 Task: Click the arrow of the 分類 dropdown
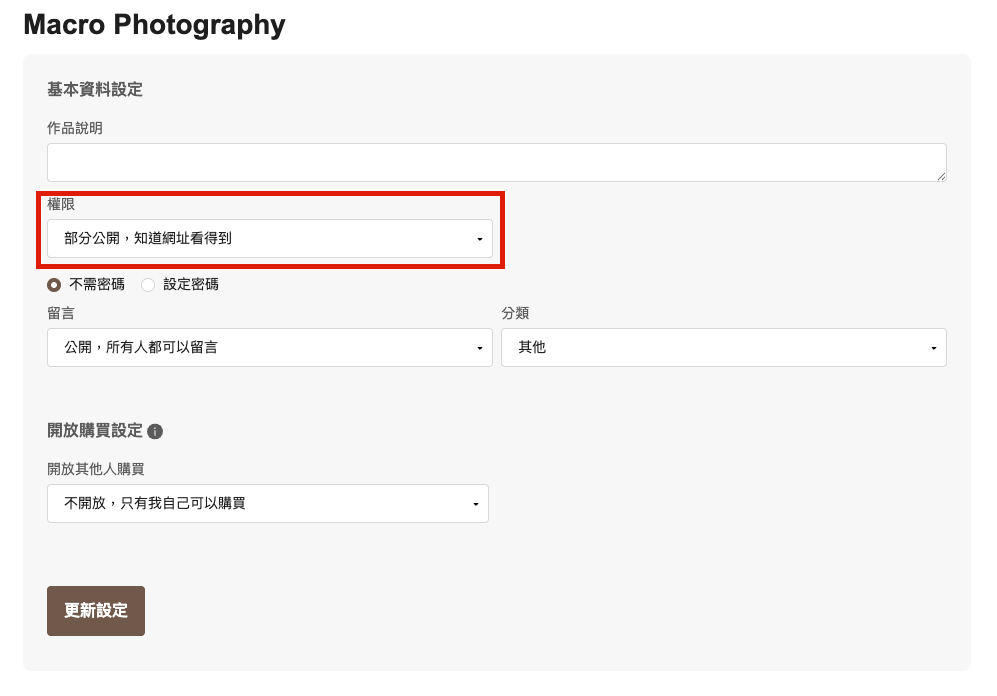[933, 348]
